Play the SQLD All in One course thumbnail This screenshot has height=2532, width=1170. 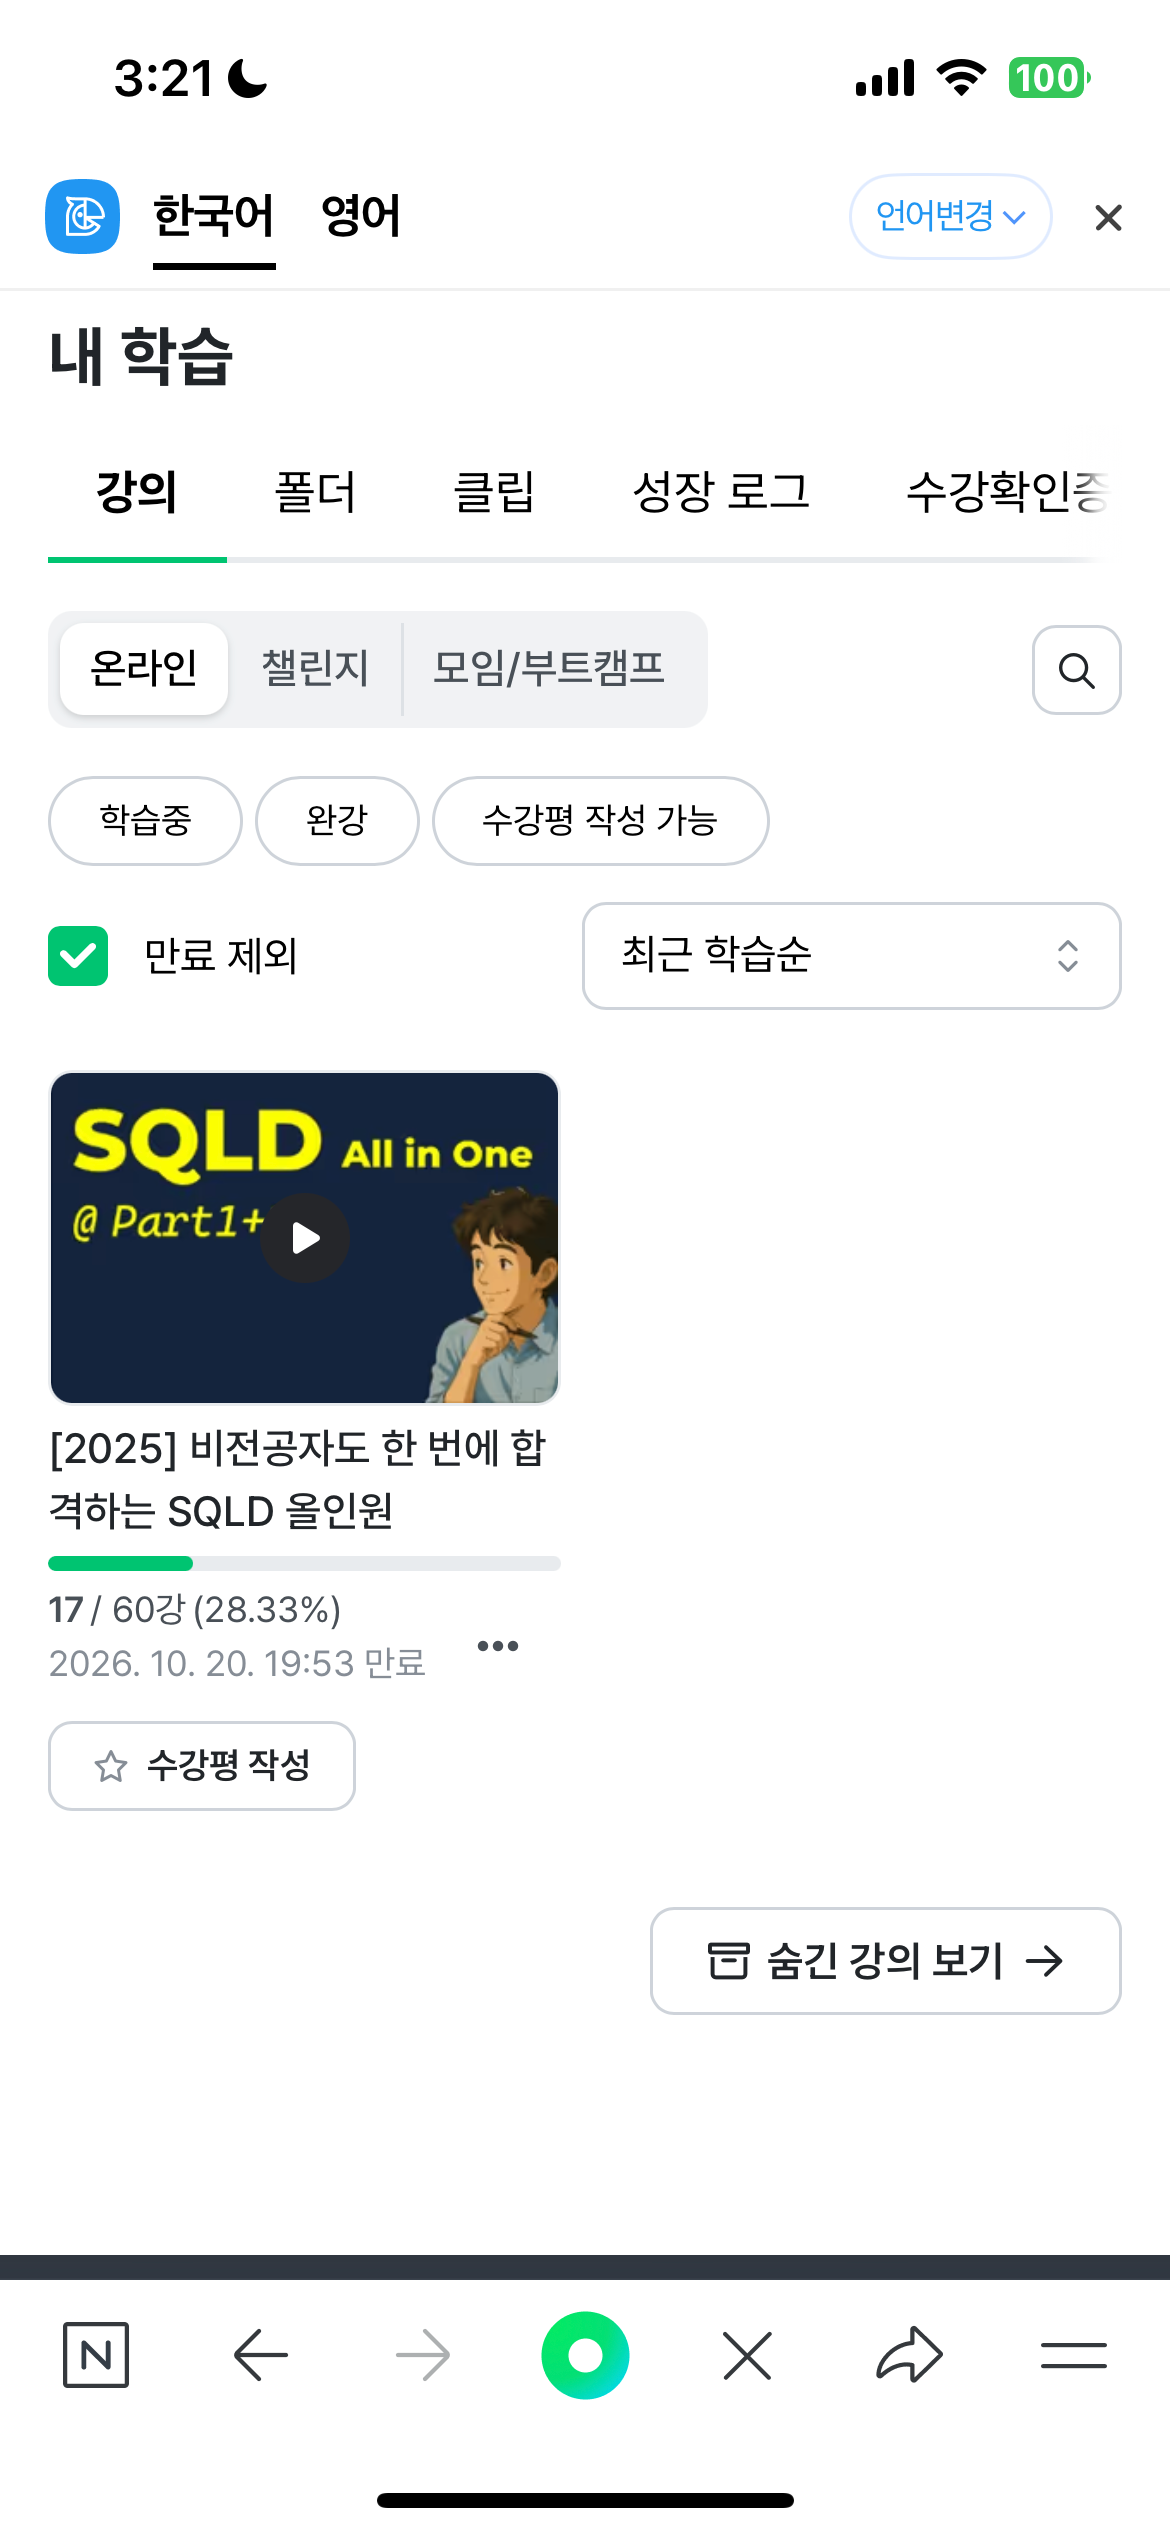coord(305,1238)
